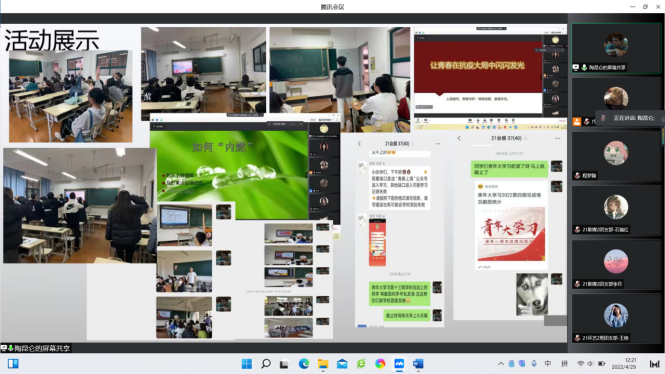Click the tray microphone status icon
The height and width of the screenshot is (374, 665).
[x=534, y=364]
